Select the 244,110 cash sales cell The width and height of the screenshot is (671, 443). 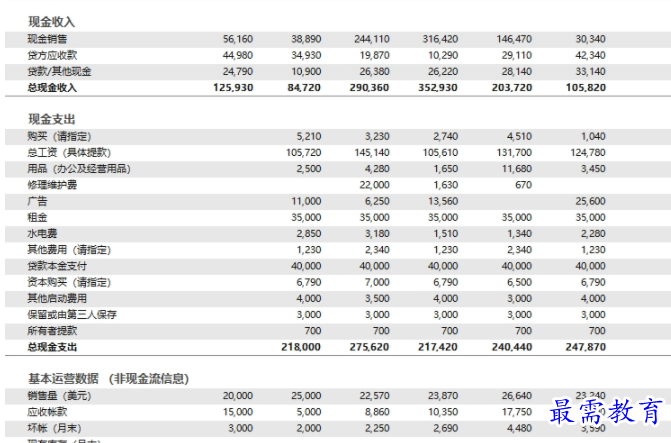[372, 39]
